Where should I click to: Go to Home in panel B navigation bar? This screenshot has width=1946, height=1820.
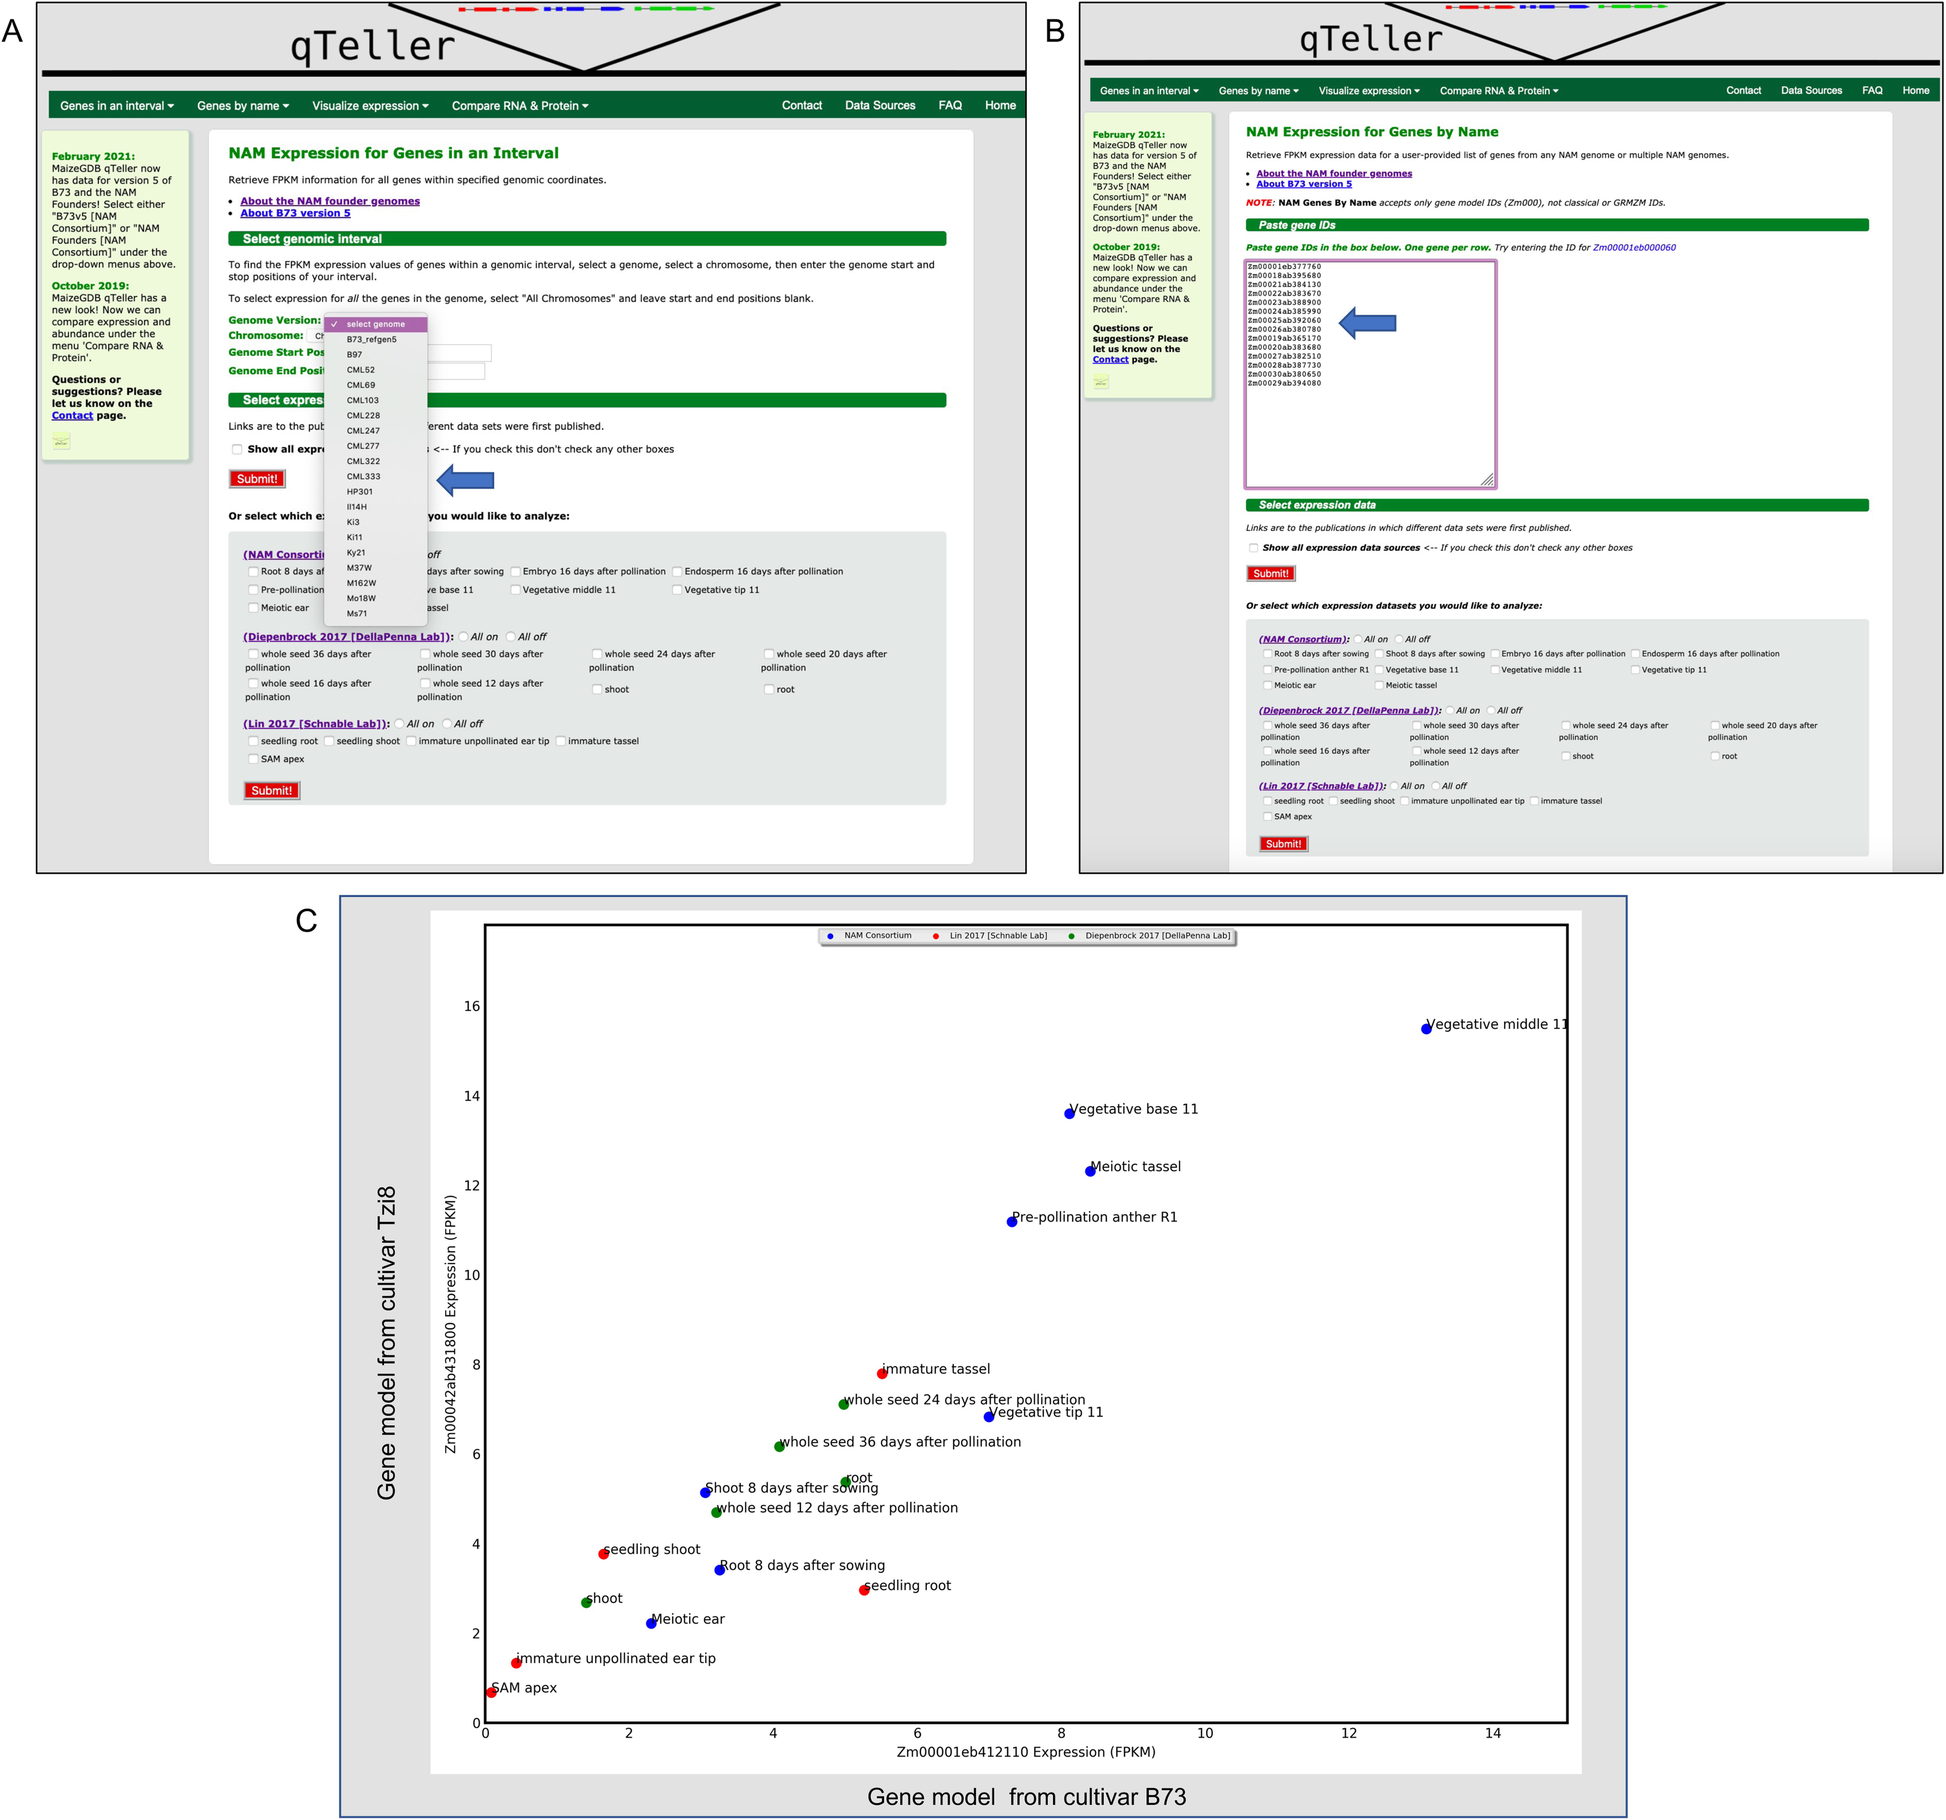(1916, 91)
